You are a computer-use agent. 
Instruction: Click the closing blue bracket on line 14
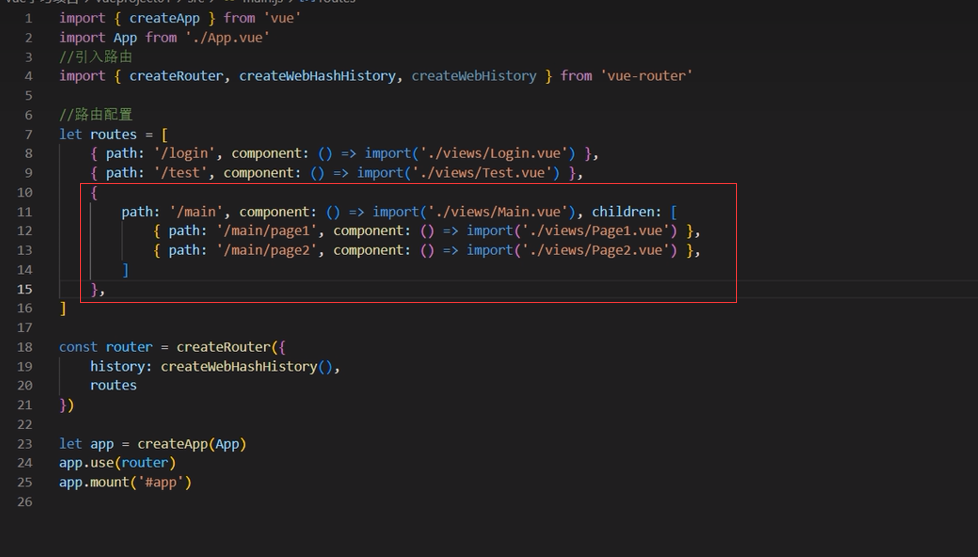pos(125,270)
